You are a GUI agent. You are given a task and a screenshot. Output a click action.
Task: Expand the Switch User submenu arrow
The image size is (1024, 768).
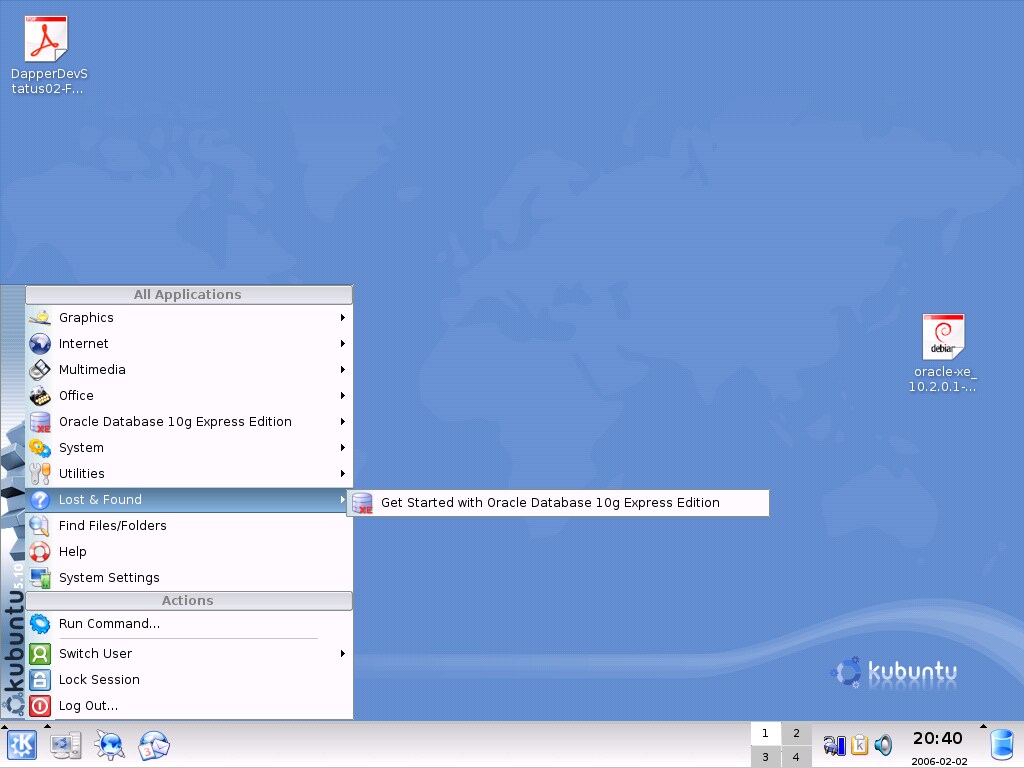(x=342, y=654)
